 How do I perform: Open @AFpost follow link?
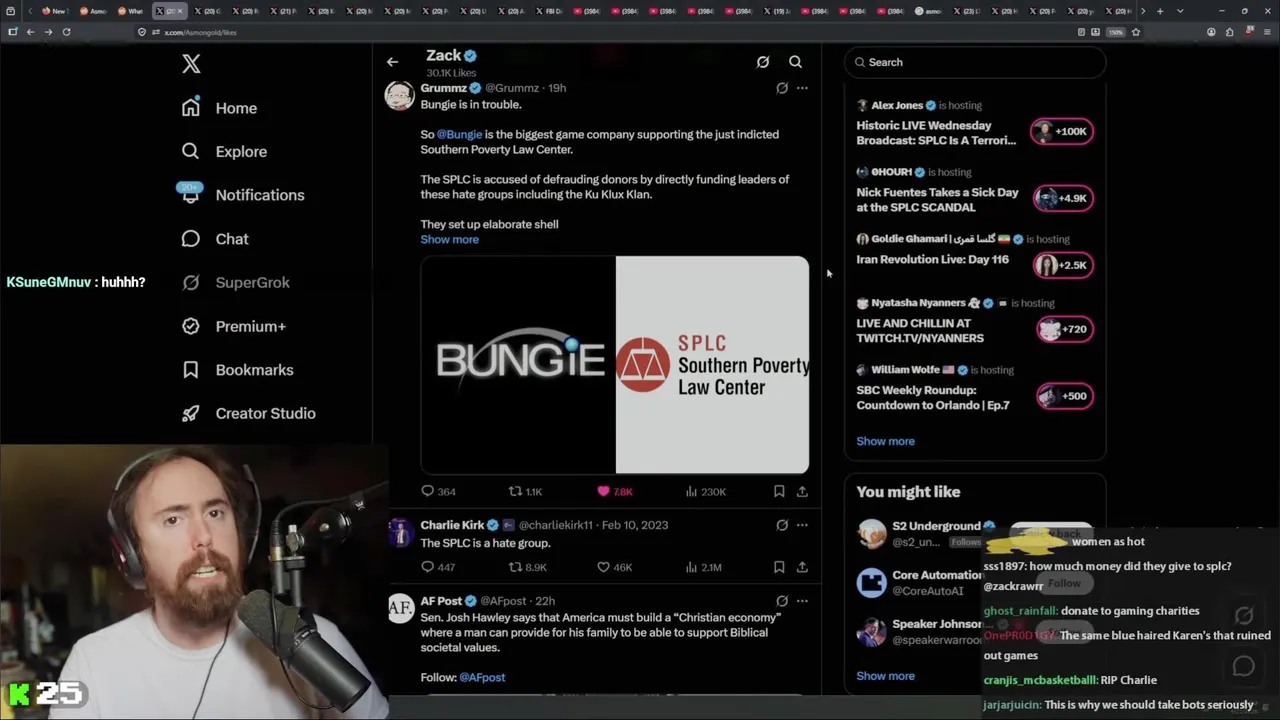coord(482,677)
